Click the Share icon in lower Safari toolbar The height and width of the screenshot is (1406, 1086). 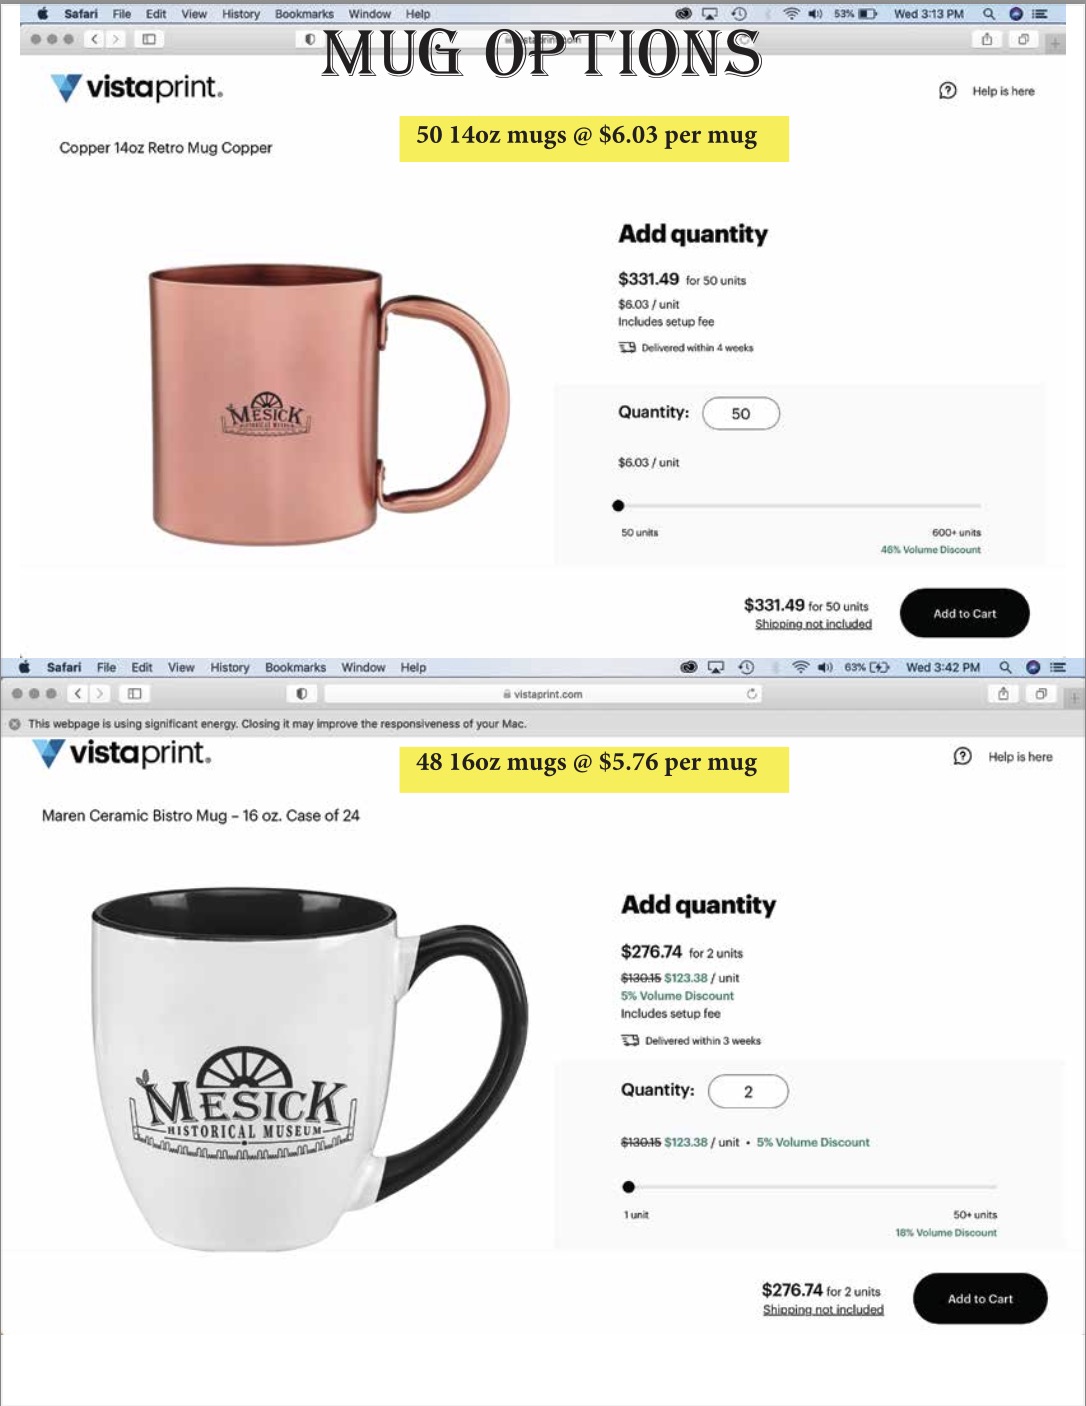(x=1003, y=693)
